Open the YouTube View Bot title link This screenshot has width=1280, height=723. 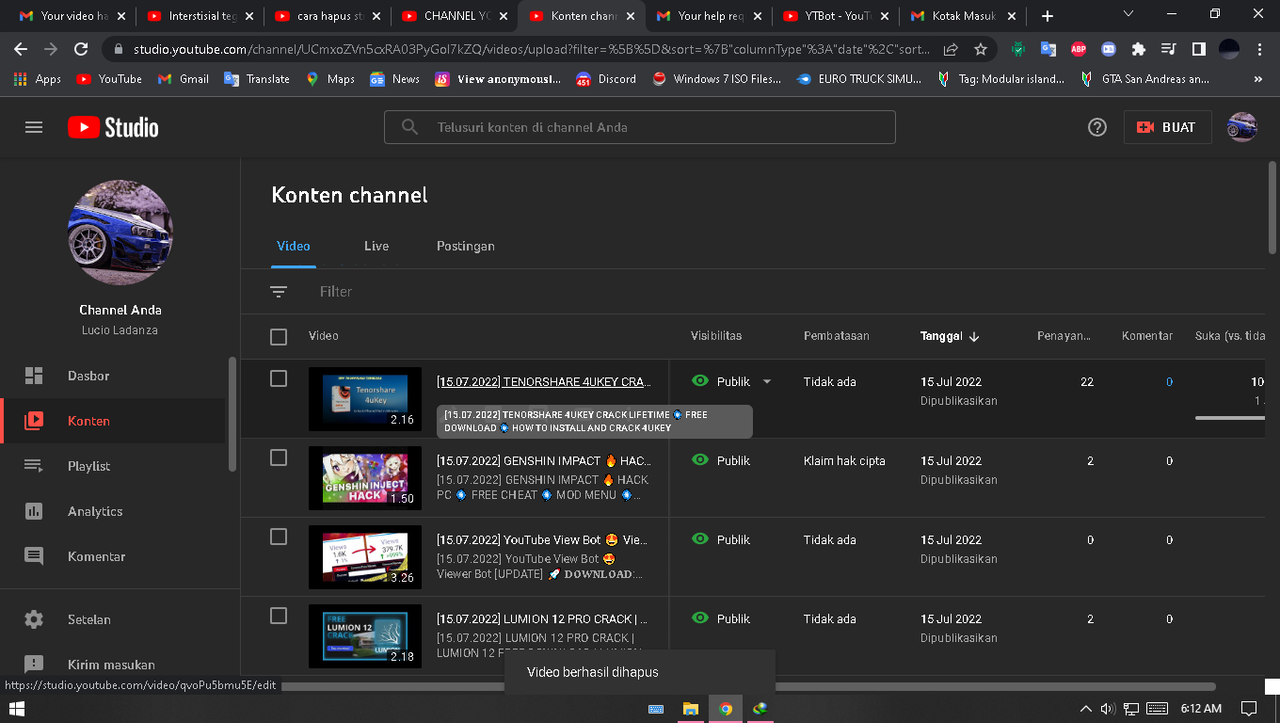pyautogui.click(x=542, y=540)
